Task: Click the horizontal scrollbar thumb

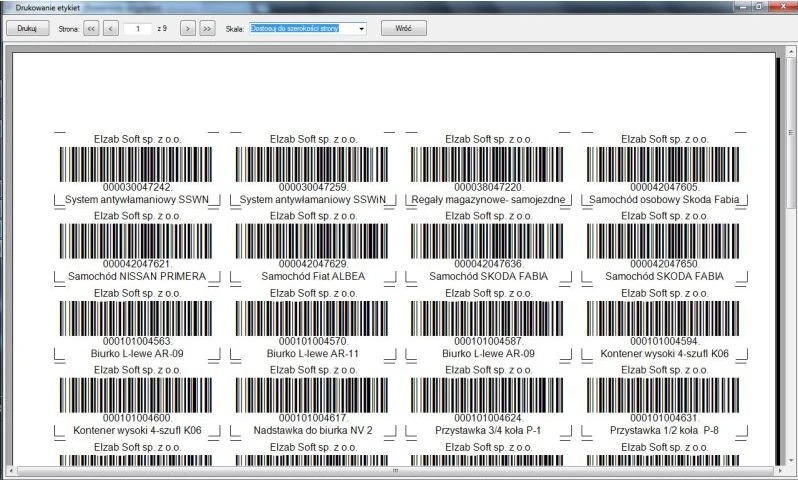Action: point(395,471)
